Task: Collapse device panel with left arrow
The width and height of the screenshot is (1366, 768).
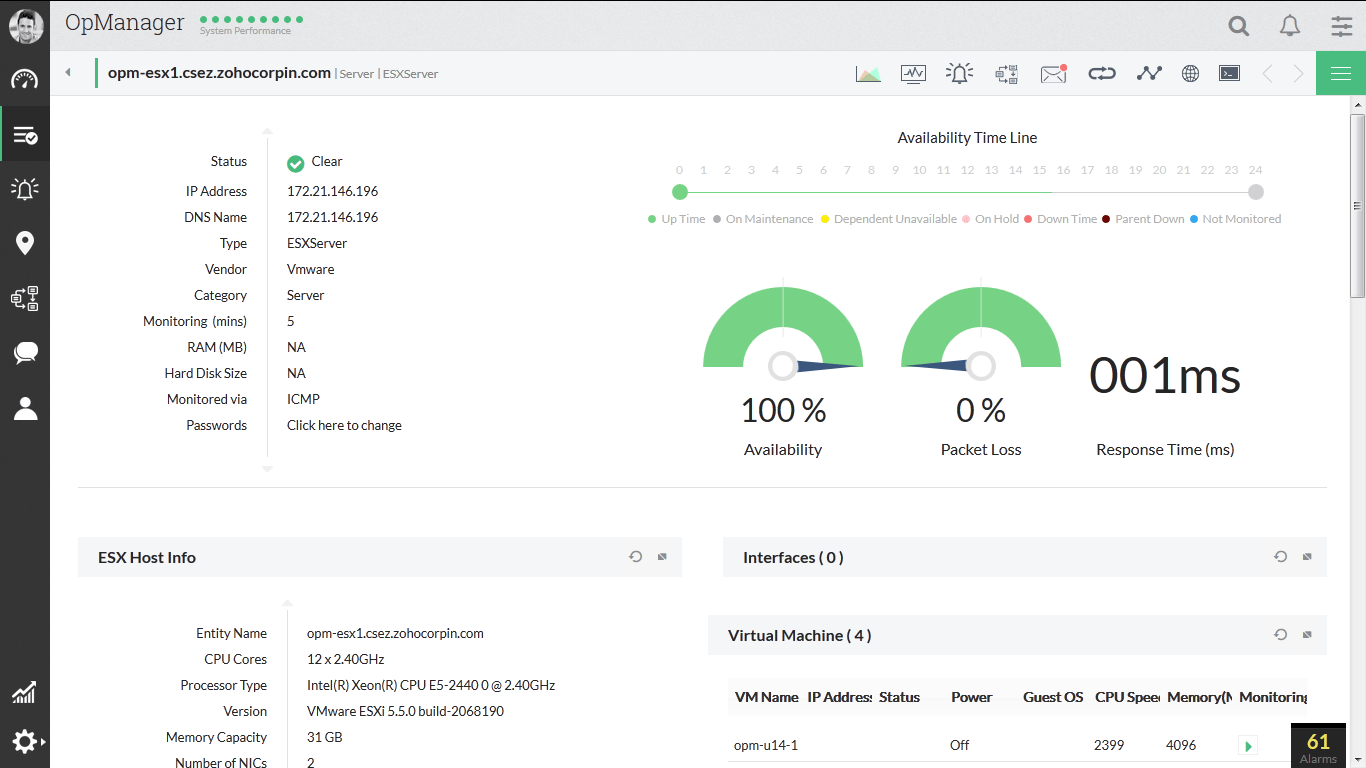Action: click(68, 72)
